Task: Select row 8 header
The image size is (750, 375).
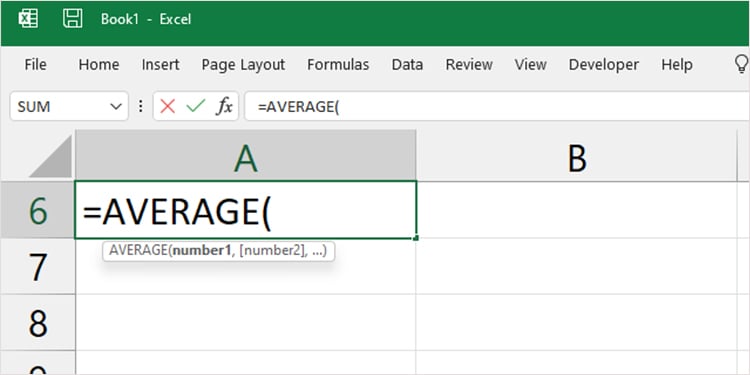Action: [38, 323]
